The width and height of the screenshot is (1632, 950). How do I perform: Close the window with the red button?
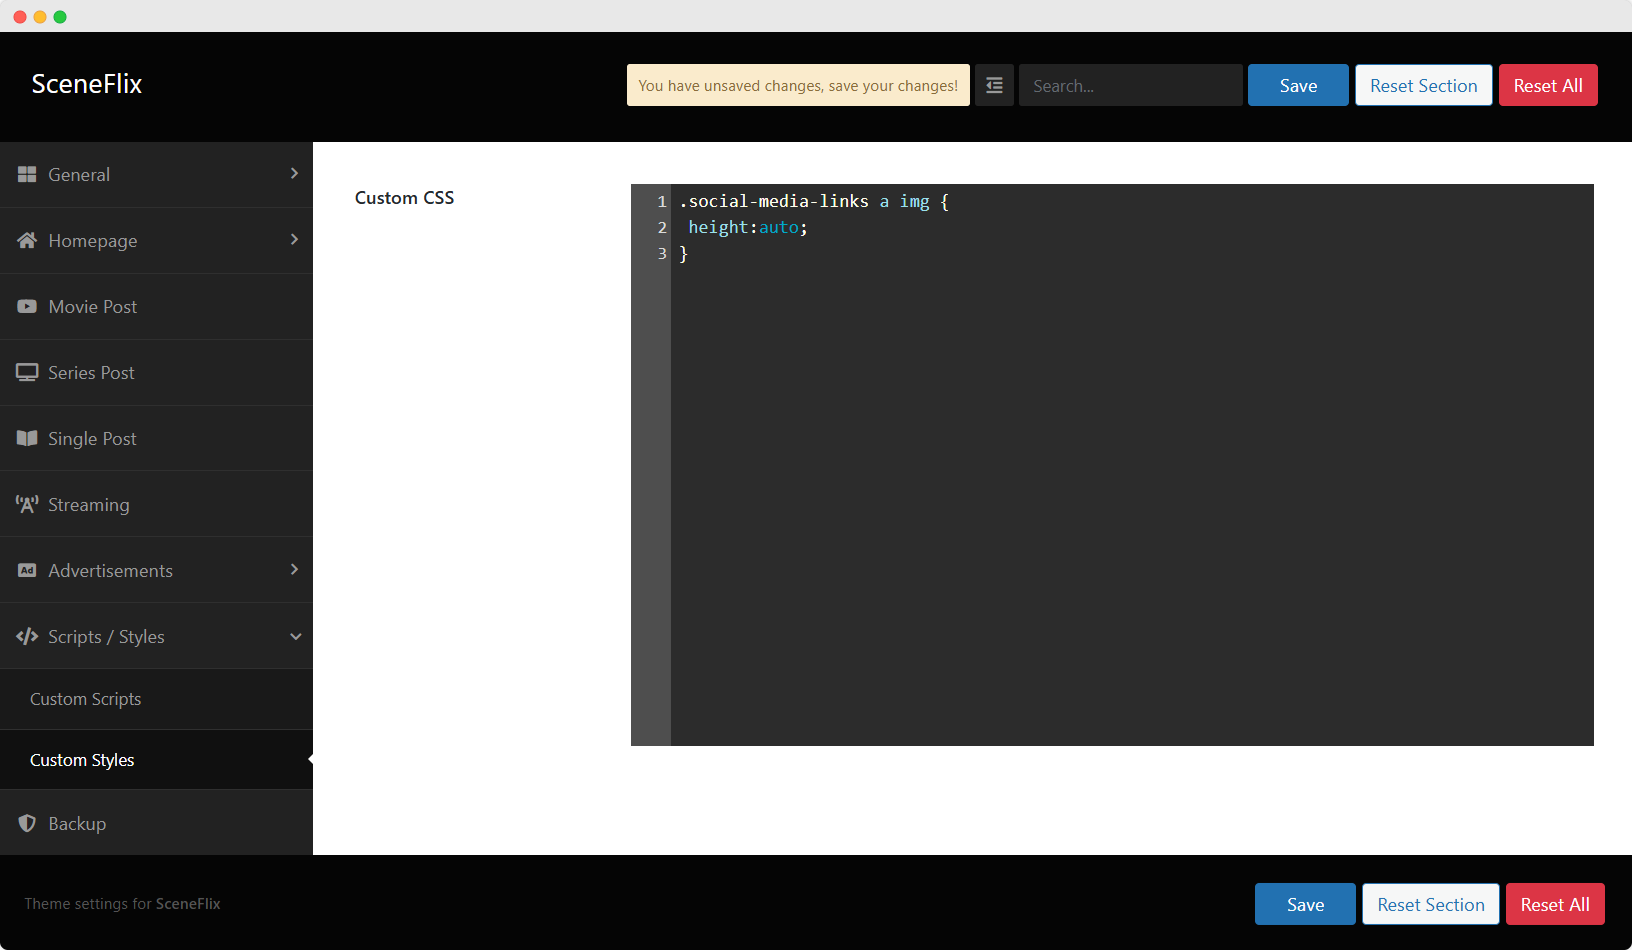click(x=20, y=17)
